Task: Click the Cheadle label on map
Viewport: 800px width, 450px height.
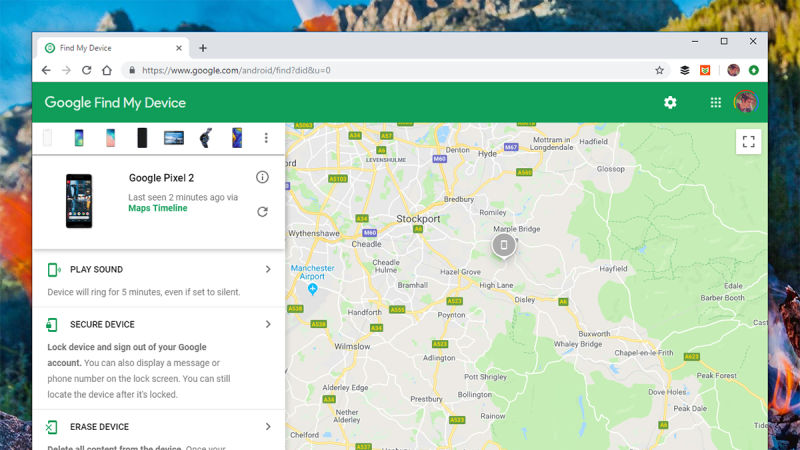Action: click(x=366, y=244)
